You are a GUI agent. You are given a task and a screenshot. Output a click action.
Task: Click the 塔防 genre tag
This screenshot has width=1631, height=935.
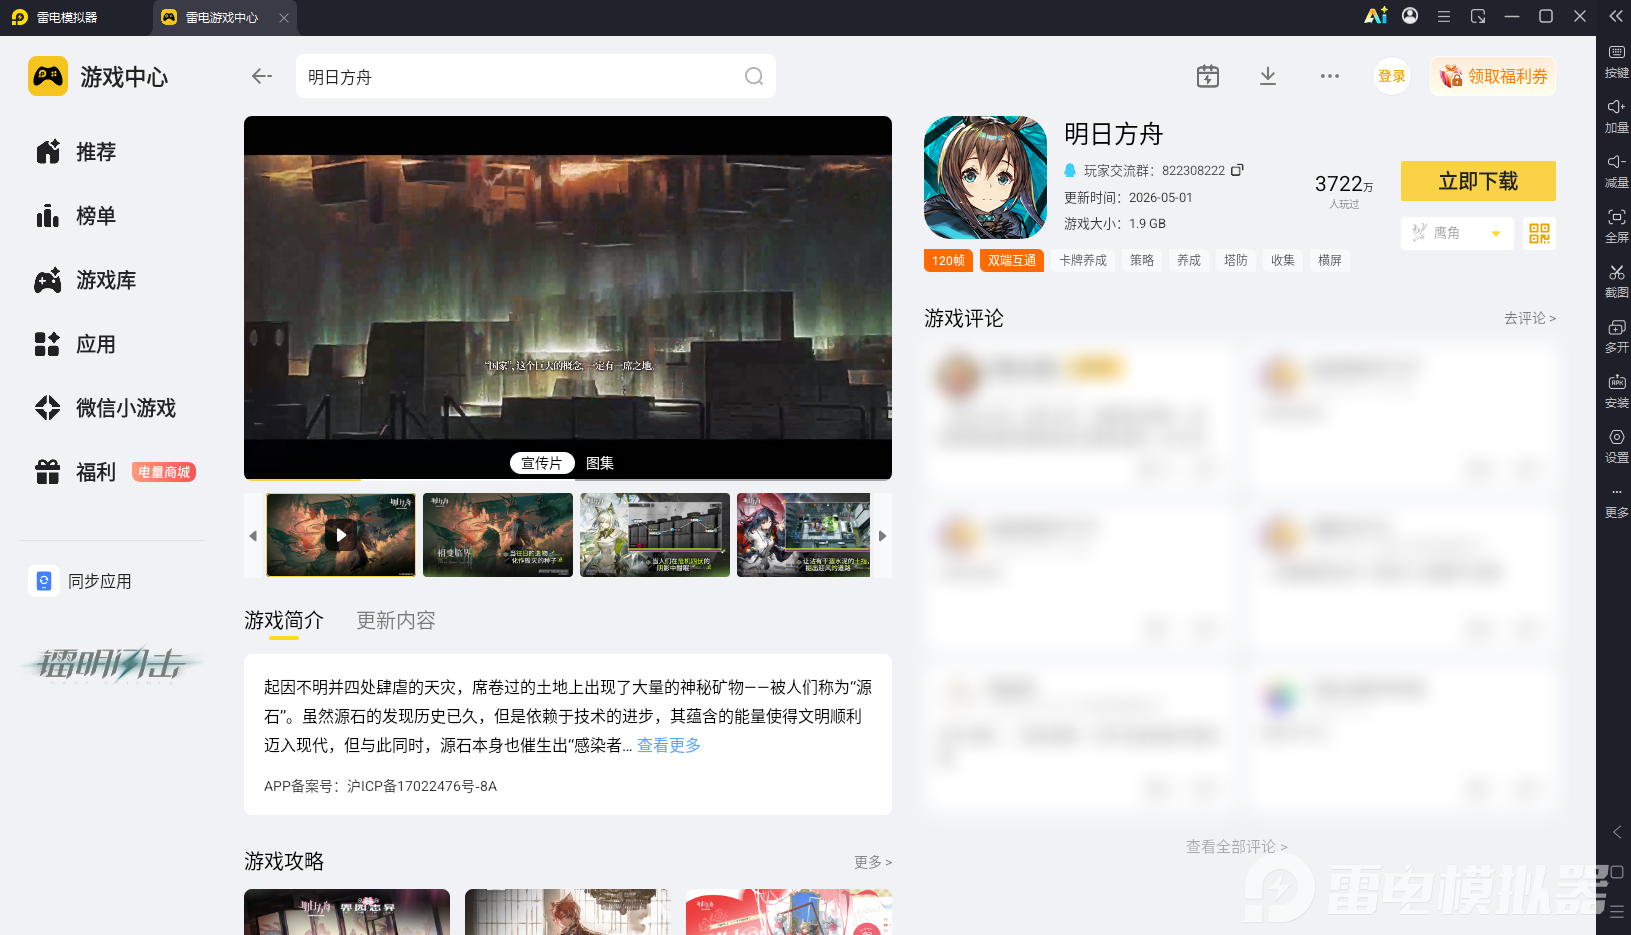point(1236,261)
